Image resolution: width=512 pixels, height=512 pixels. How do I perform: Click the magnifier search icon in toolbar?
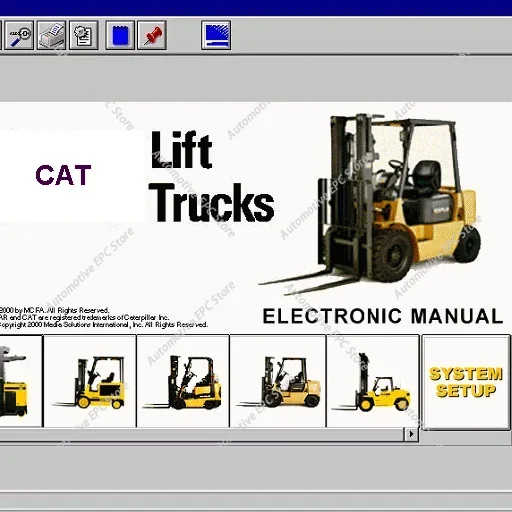[19, 35]
